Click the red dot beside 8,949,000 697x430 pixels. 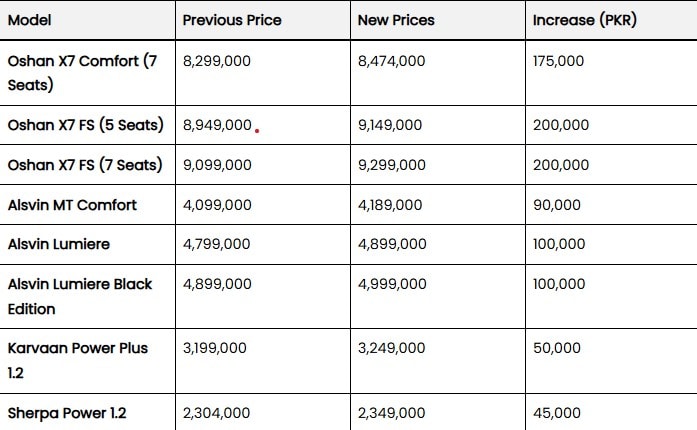point(257,131)
